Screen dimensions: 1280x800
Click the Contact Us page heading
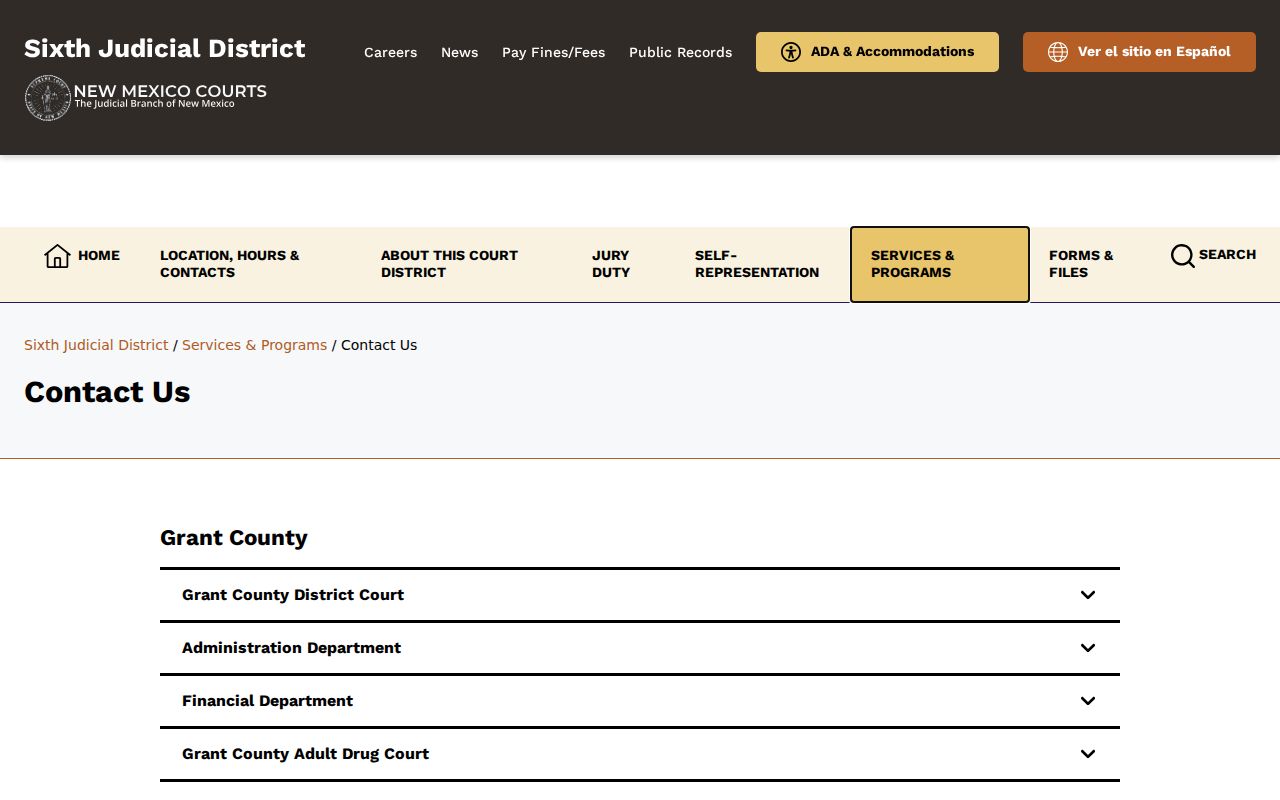tap(107, 392)
